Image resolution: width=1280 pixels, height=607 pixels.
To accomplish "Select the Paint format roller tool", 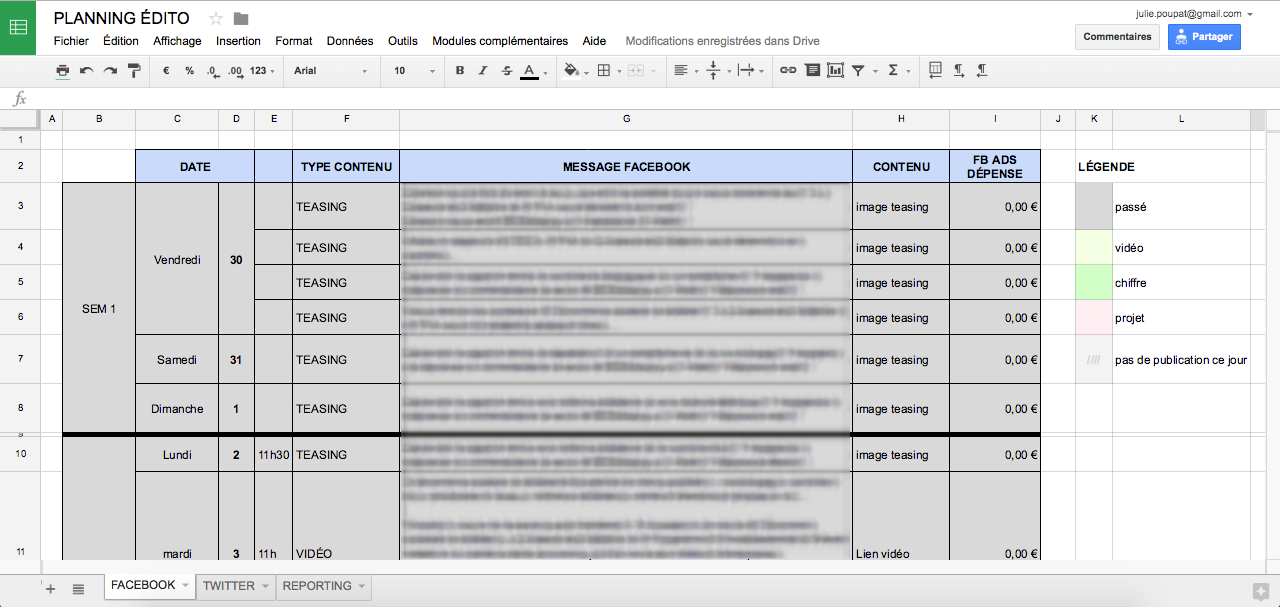I will click(134, 71).
